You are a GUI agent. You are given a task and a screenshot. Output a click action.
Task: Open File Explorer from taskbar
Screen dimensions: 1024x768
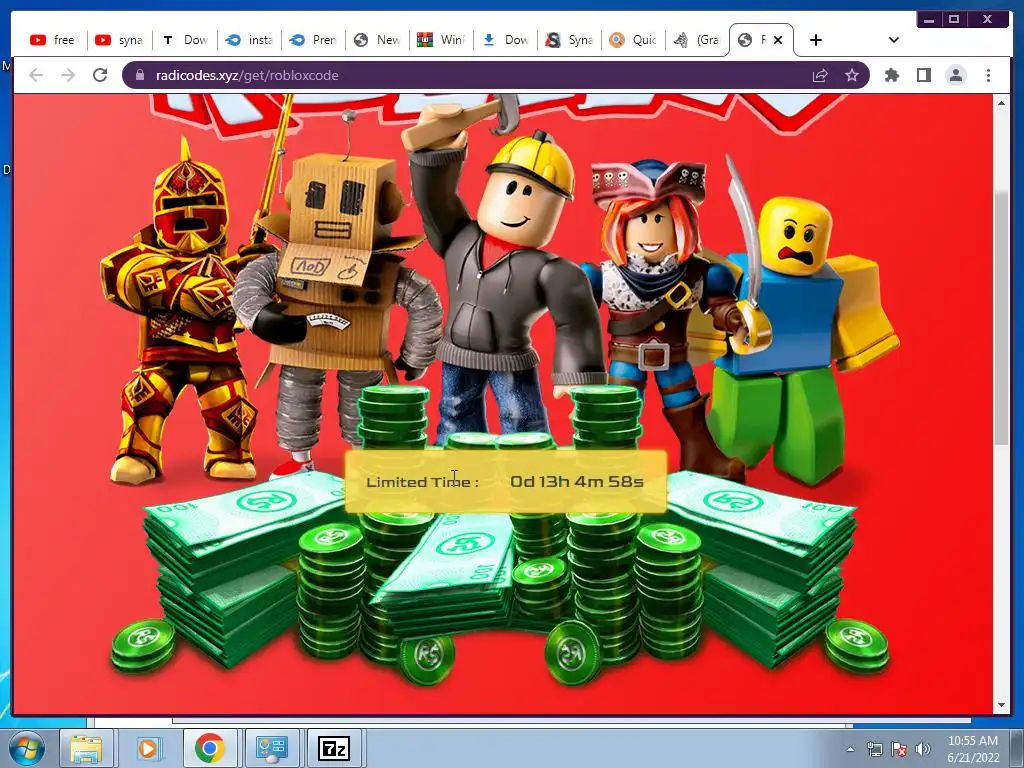tap(86, 748)
